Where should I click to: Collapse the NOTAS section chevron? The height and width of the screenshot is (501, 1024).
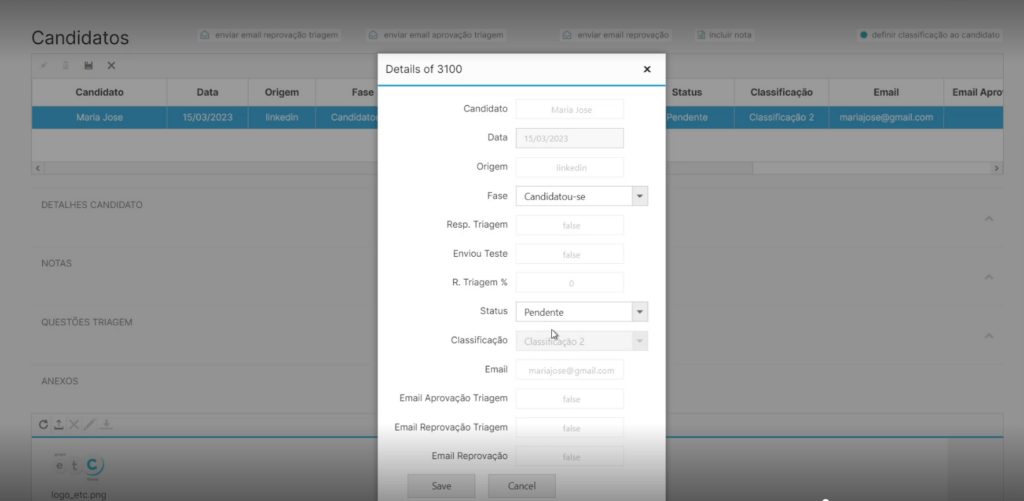(989, 277)
